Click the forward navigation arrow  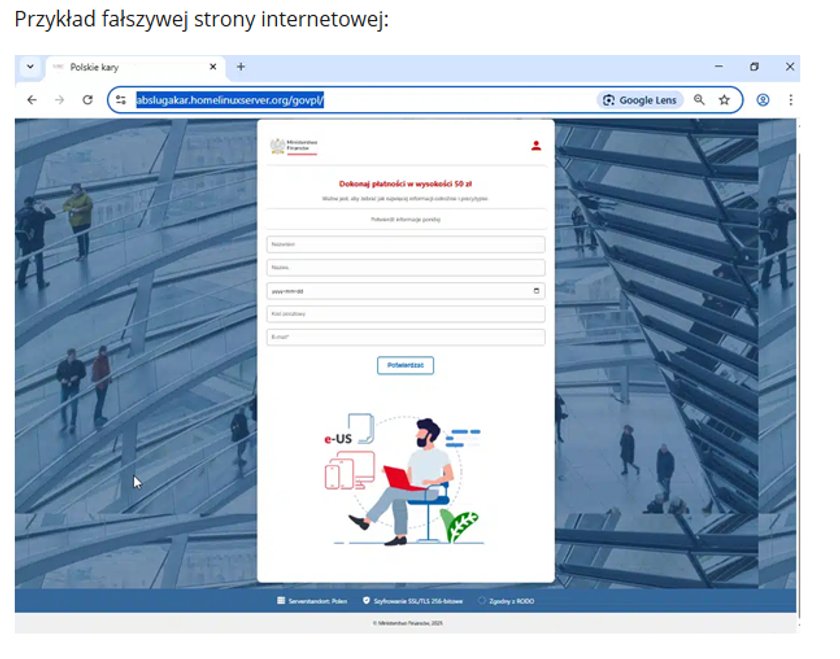click(x=60, y=100)
